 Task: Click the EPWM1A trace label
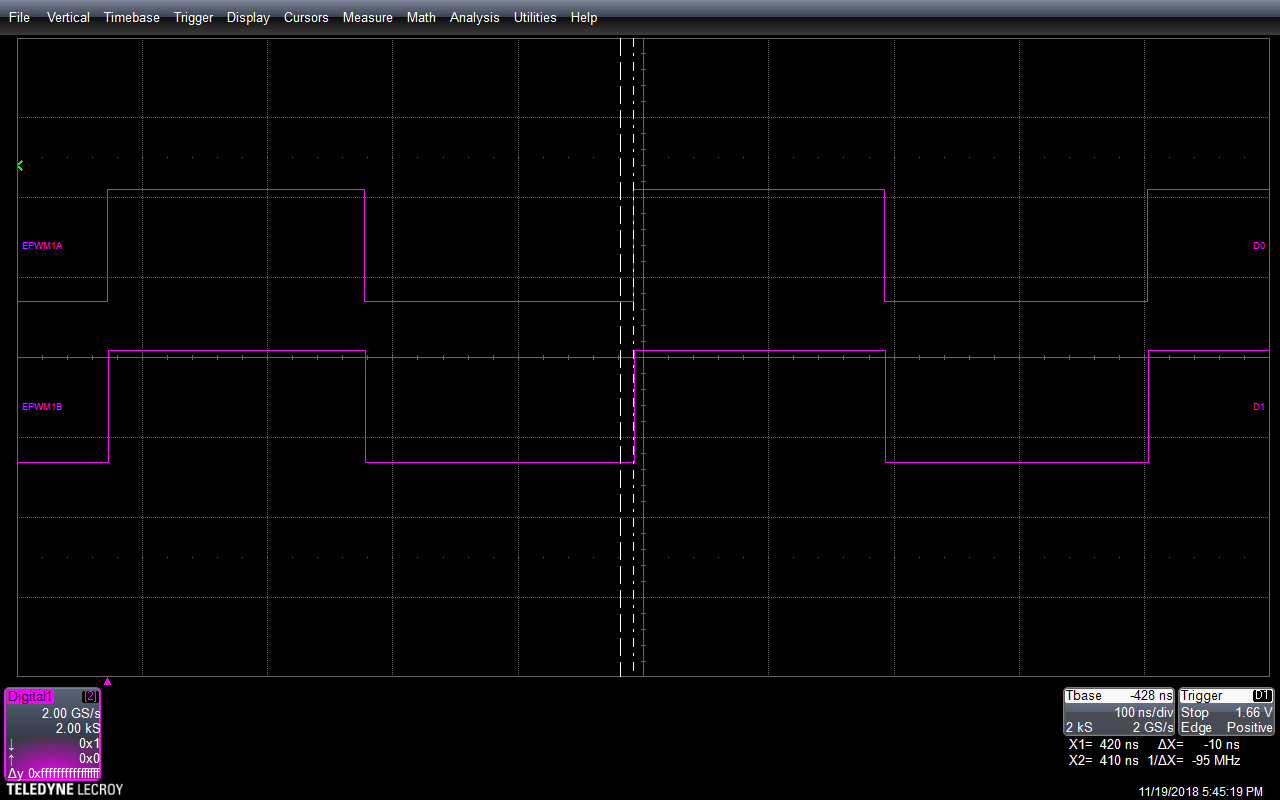coord(42,246)
